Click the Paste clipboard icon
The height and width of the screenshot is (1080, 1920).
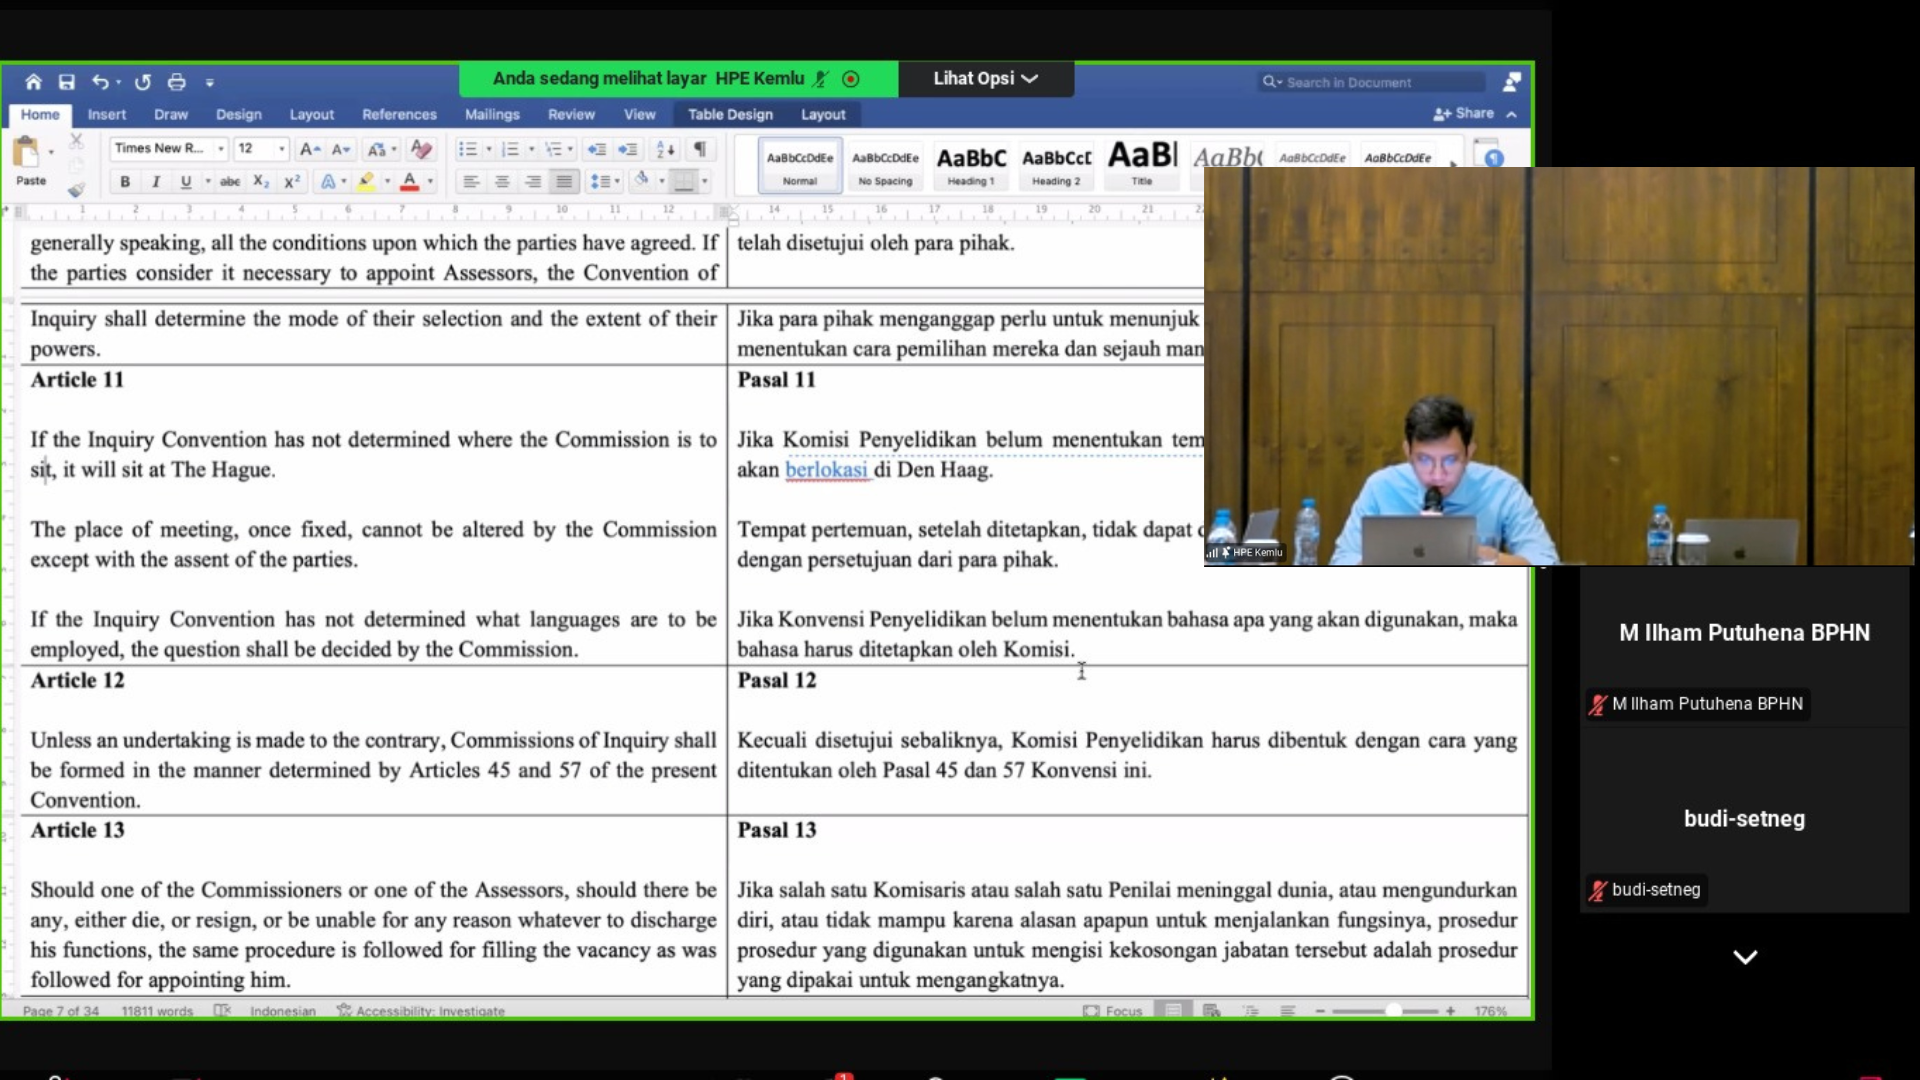[x=26, y=152]
